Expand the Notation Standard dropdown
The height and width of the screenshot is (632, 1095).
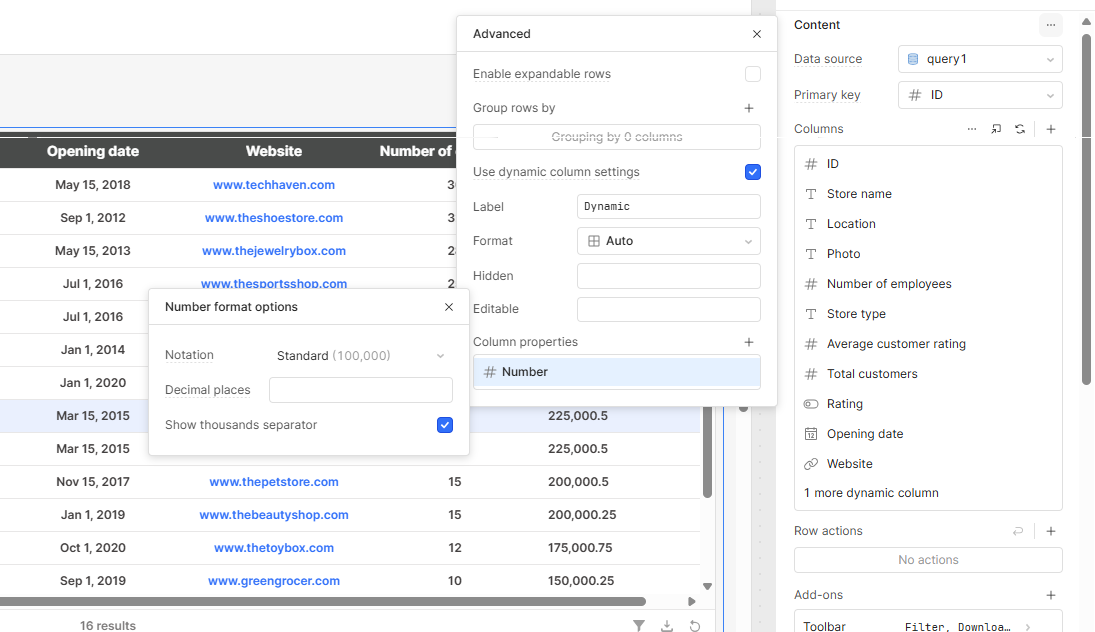(361, 356)
